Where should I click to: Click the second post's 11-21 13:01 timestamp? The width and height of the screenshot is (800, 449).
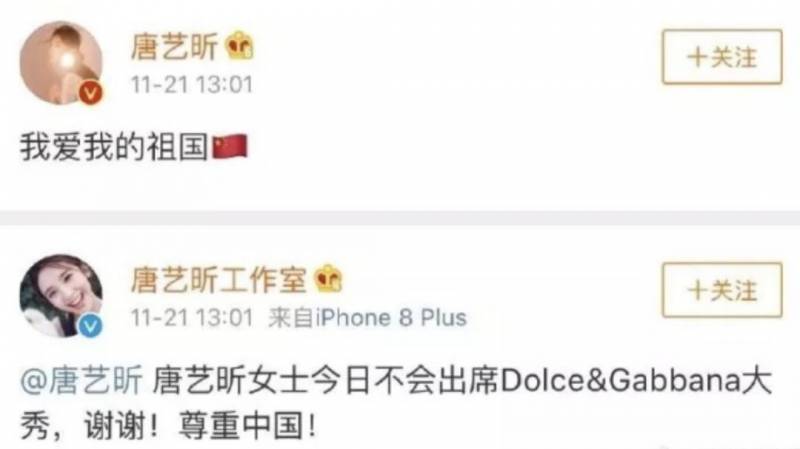[192, 317]
